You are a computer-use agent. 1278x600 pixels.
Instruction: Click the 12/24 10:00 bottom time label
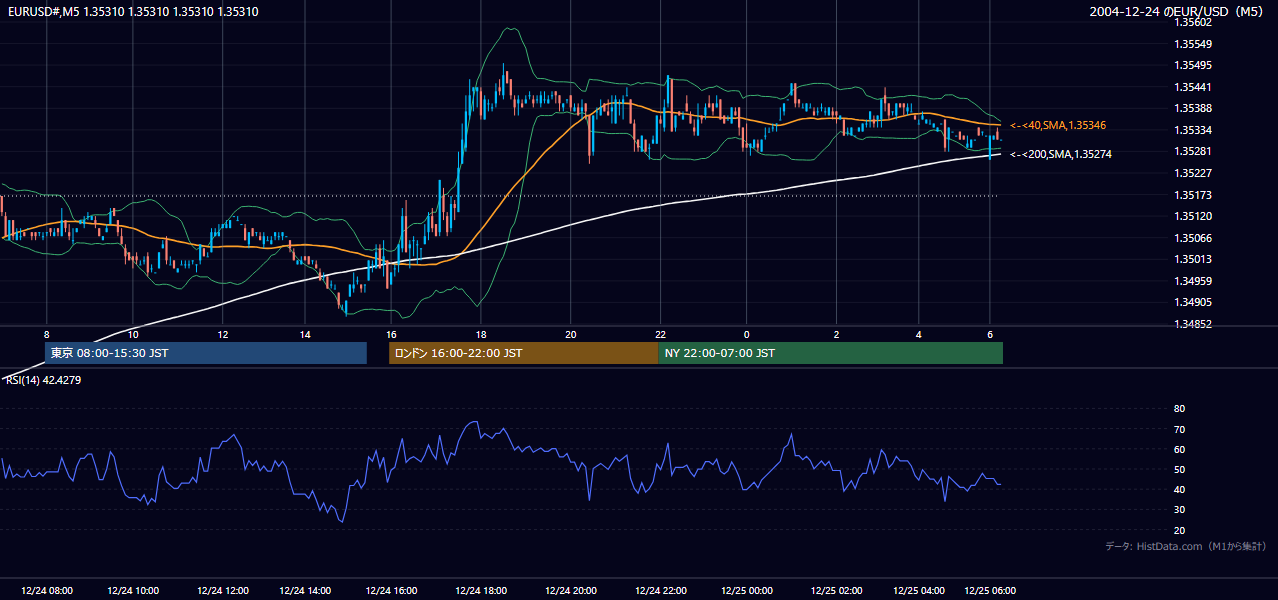click(135, 590)
